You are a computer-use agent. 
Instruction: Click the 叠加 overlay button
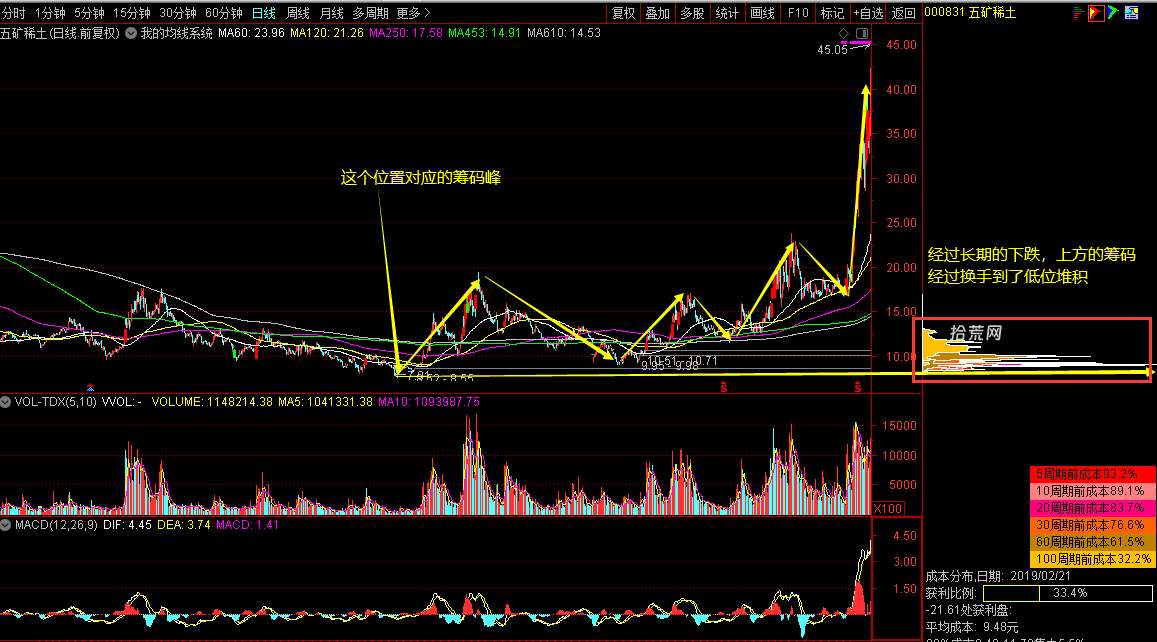(x=657, y=13)
